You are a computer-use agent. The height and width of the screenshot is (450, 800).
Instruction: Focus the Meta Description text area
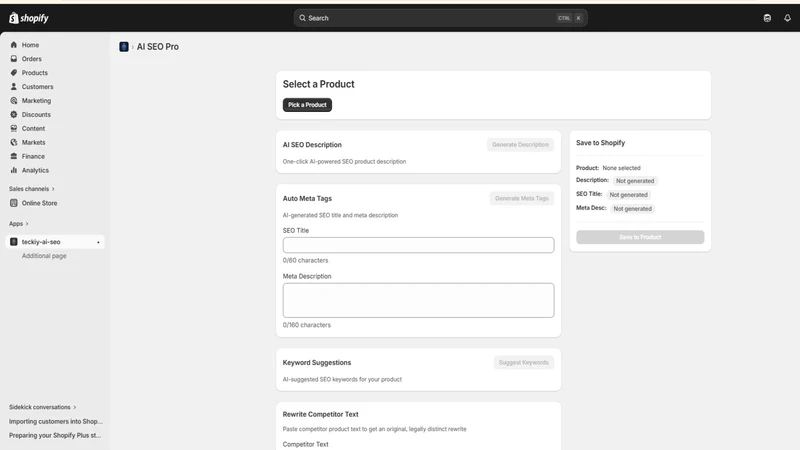pos(418,300)
